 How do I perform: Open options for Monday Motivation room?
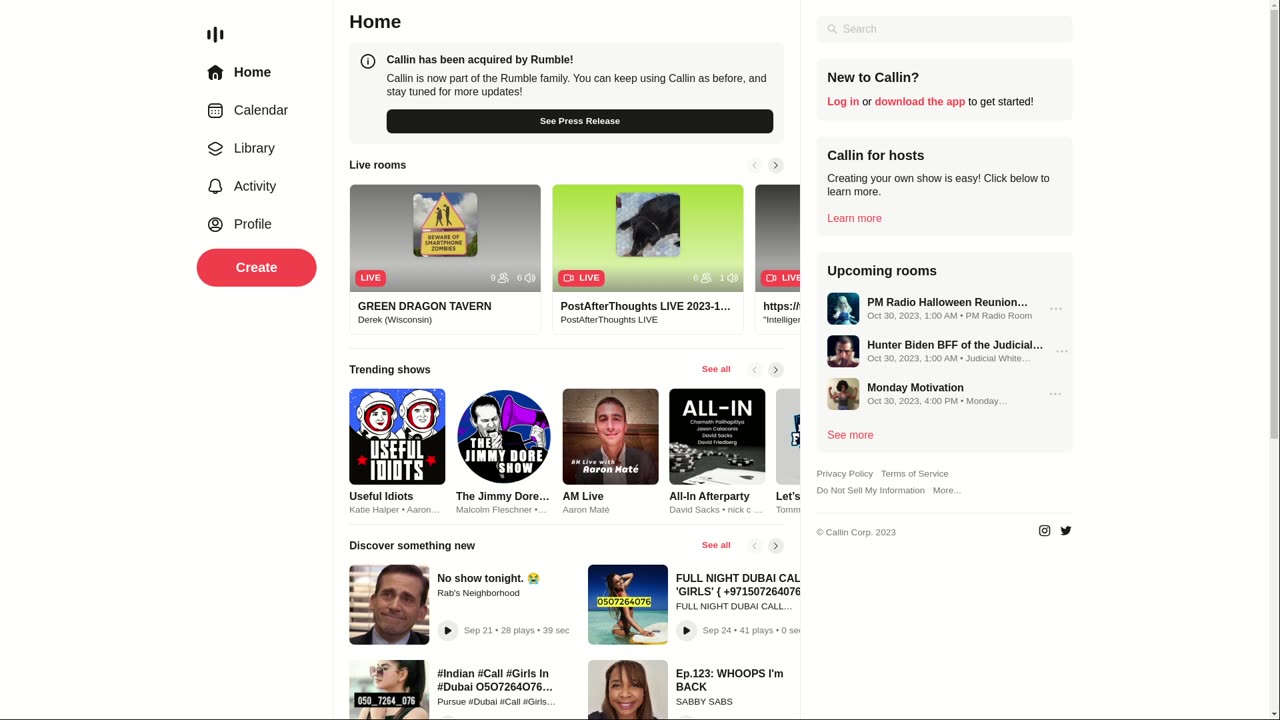(x=1055, y=394)
